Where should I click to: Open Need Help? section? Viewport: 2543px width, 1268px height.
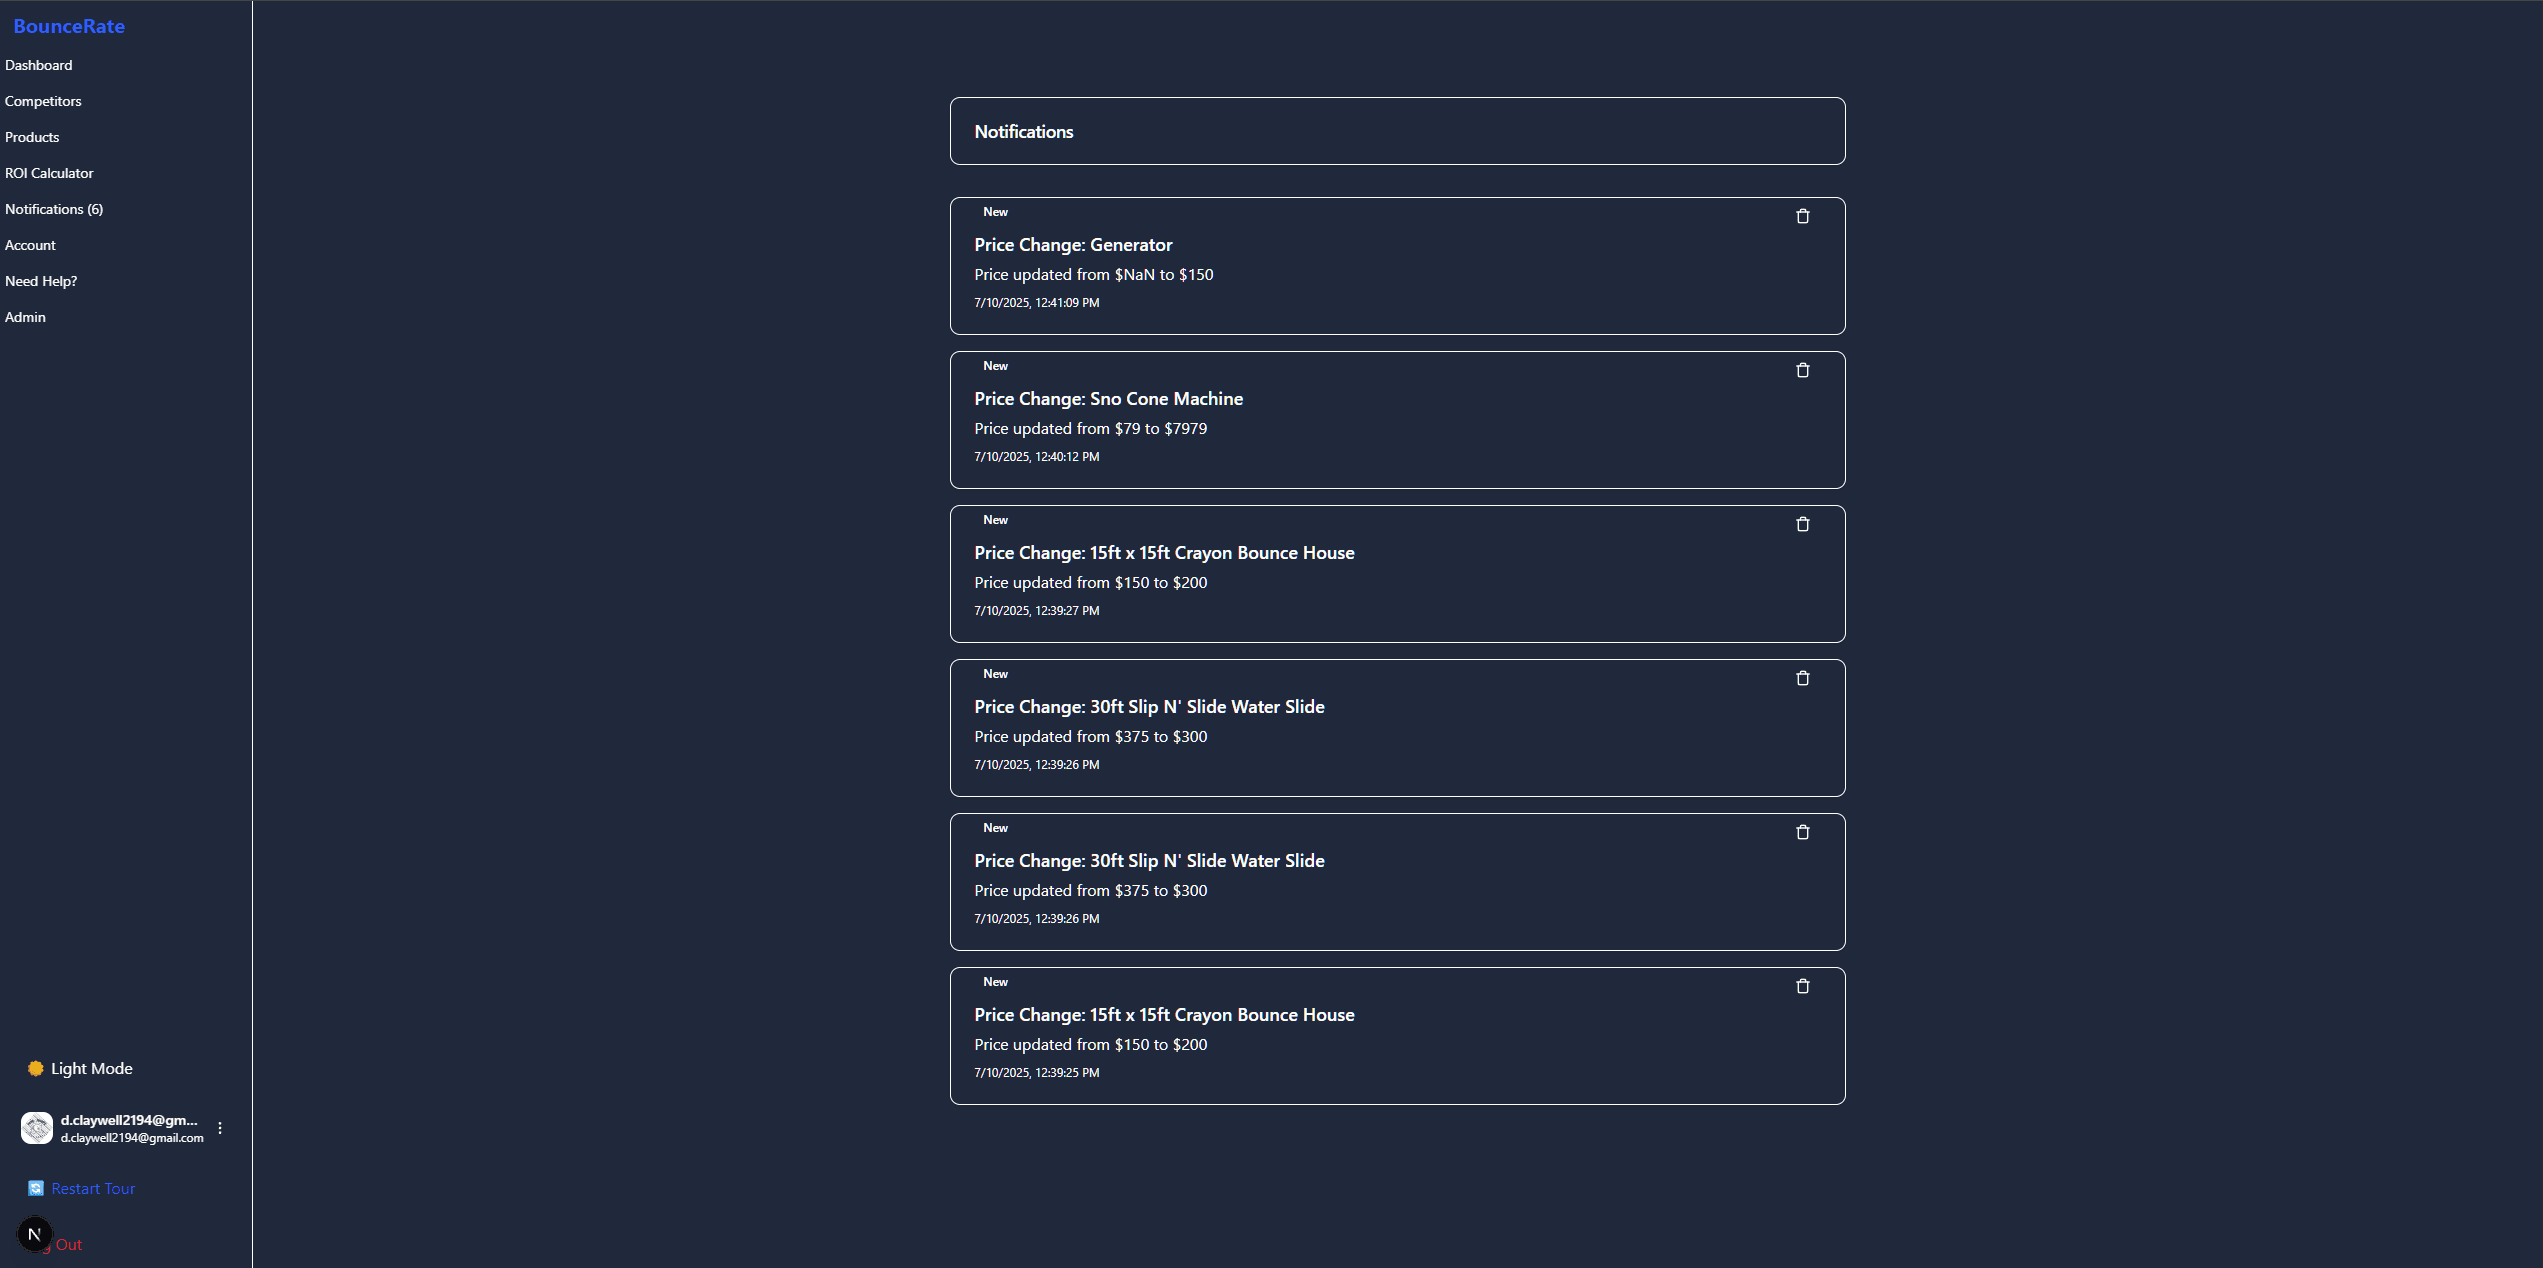[x=41, y=281]
